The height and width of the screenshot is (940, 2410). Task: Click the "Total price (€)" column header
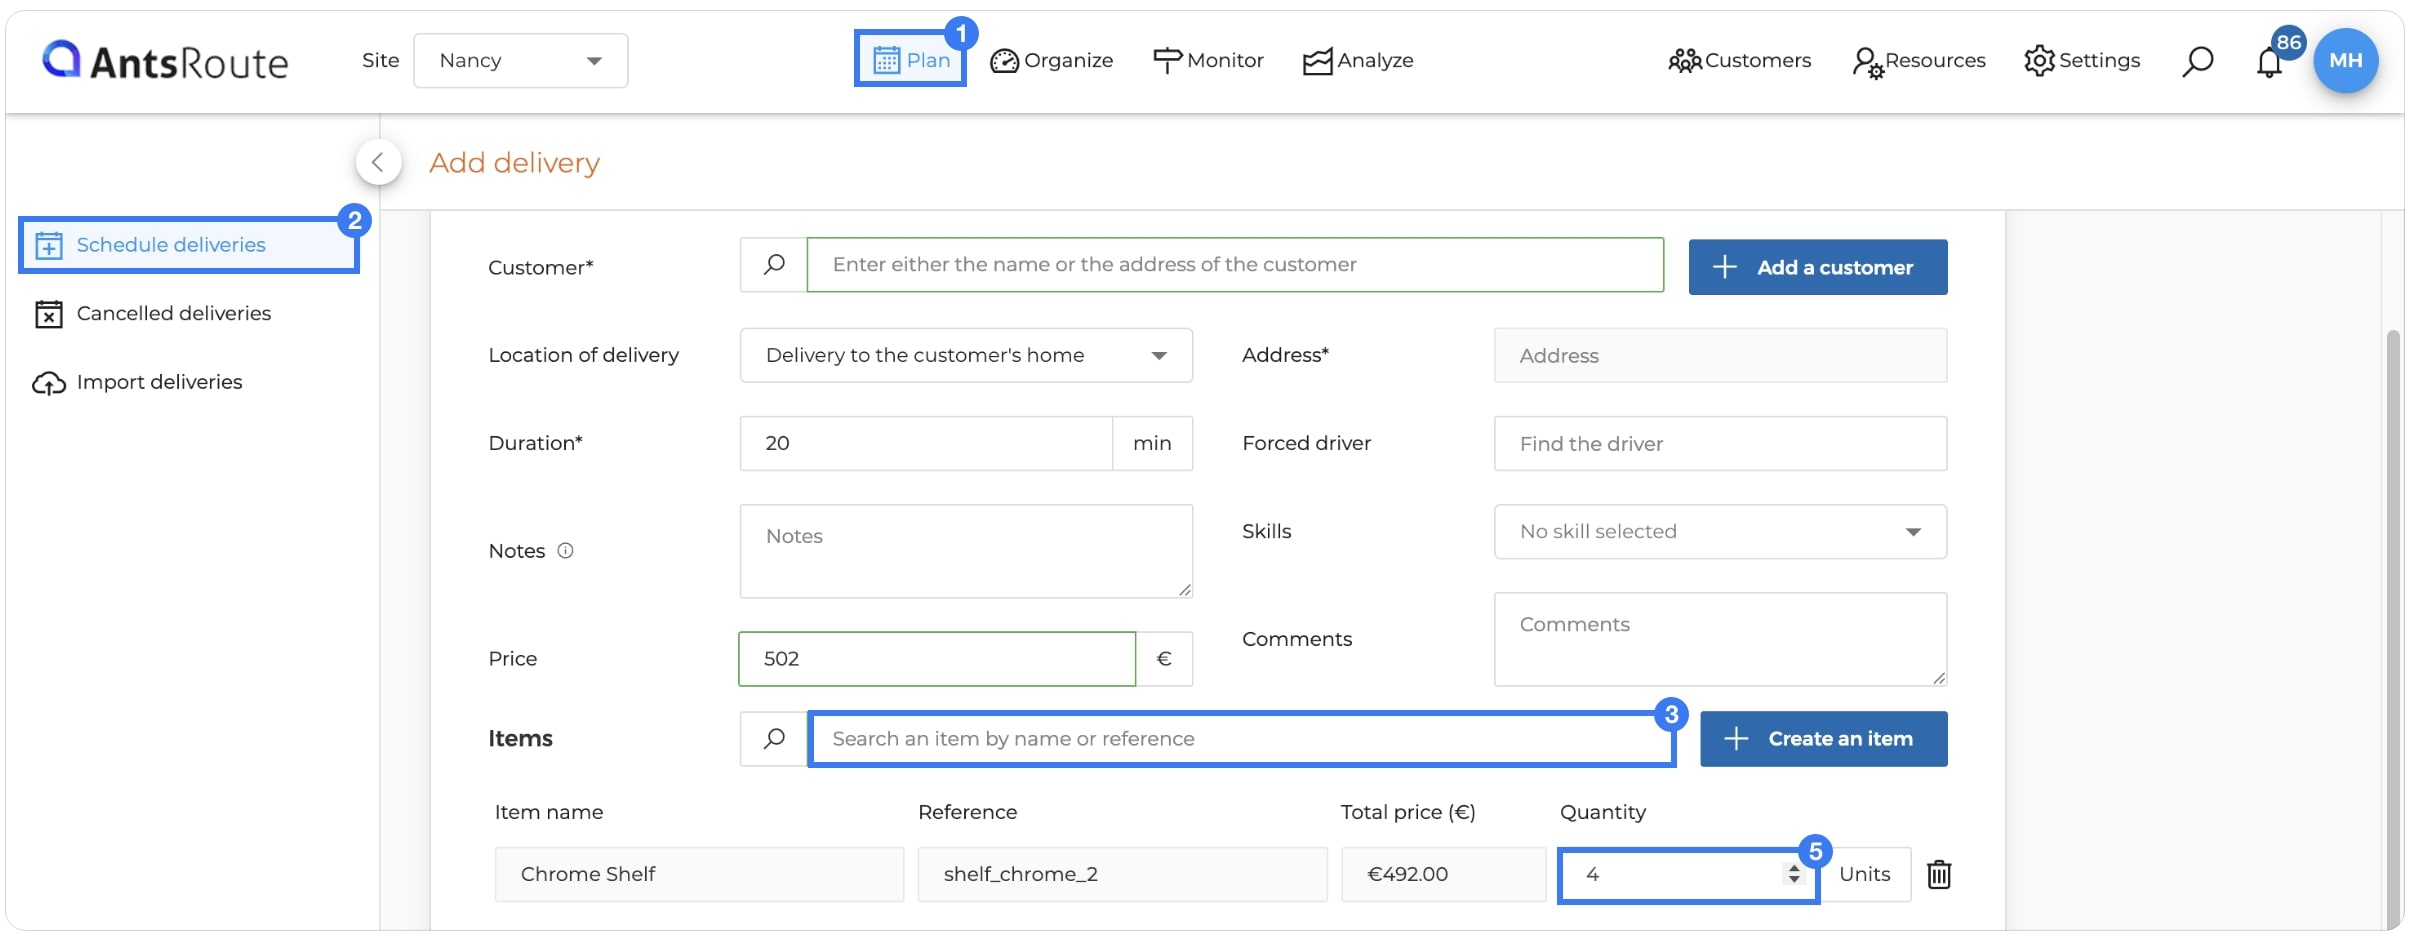click(x=1408, y=813)
